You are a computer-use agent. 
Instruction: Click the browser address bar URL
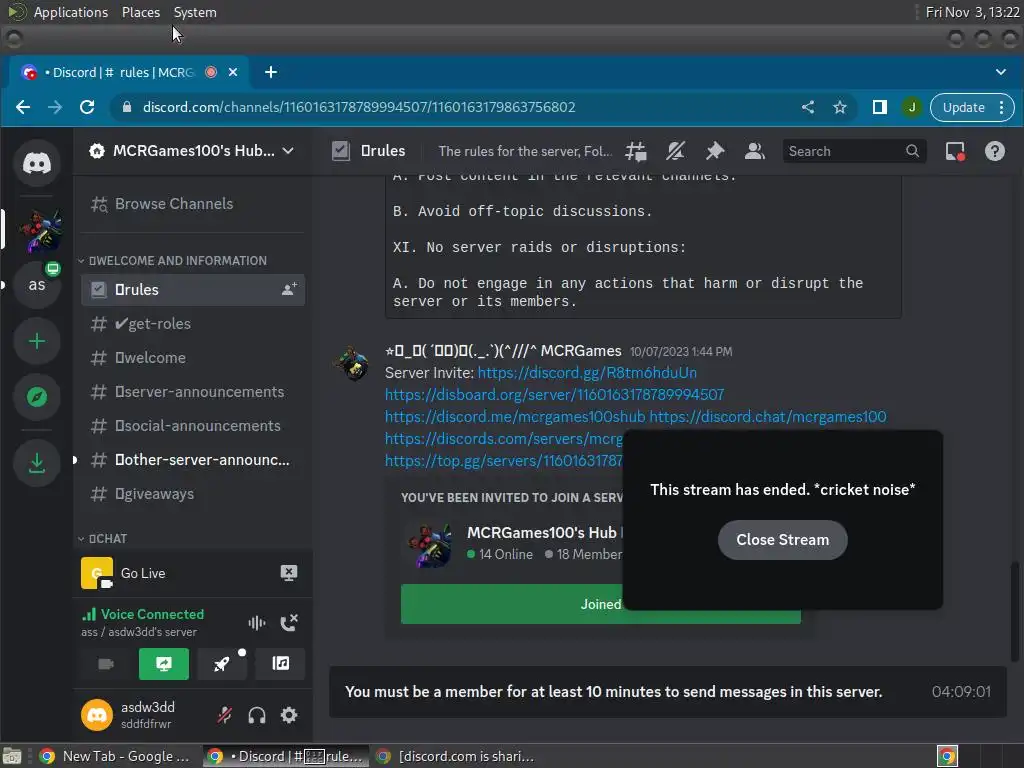point(359,107)
